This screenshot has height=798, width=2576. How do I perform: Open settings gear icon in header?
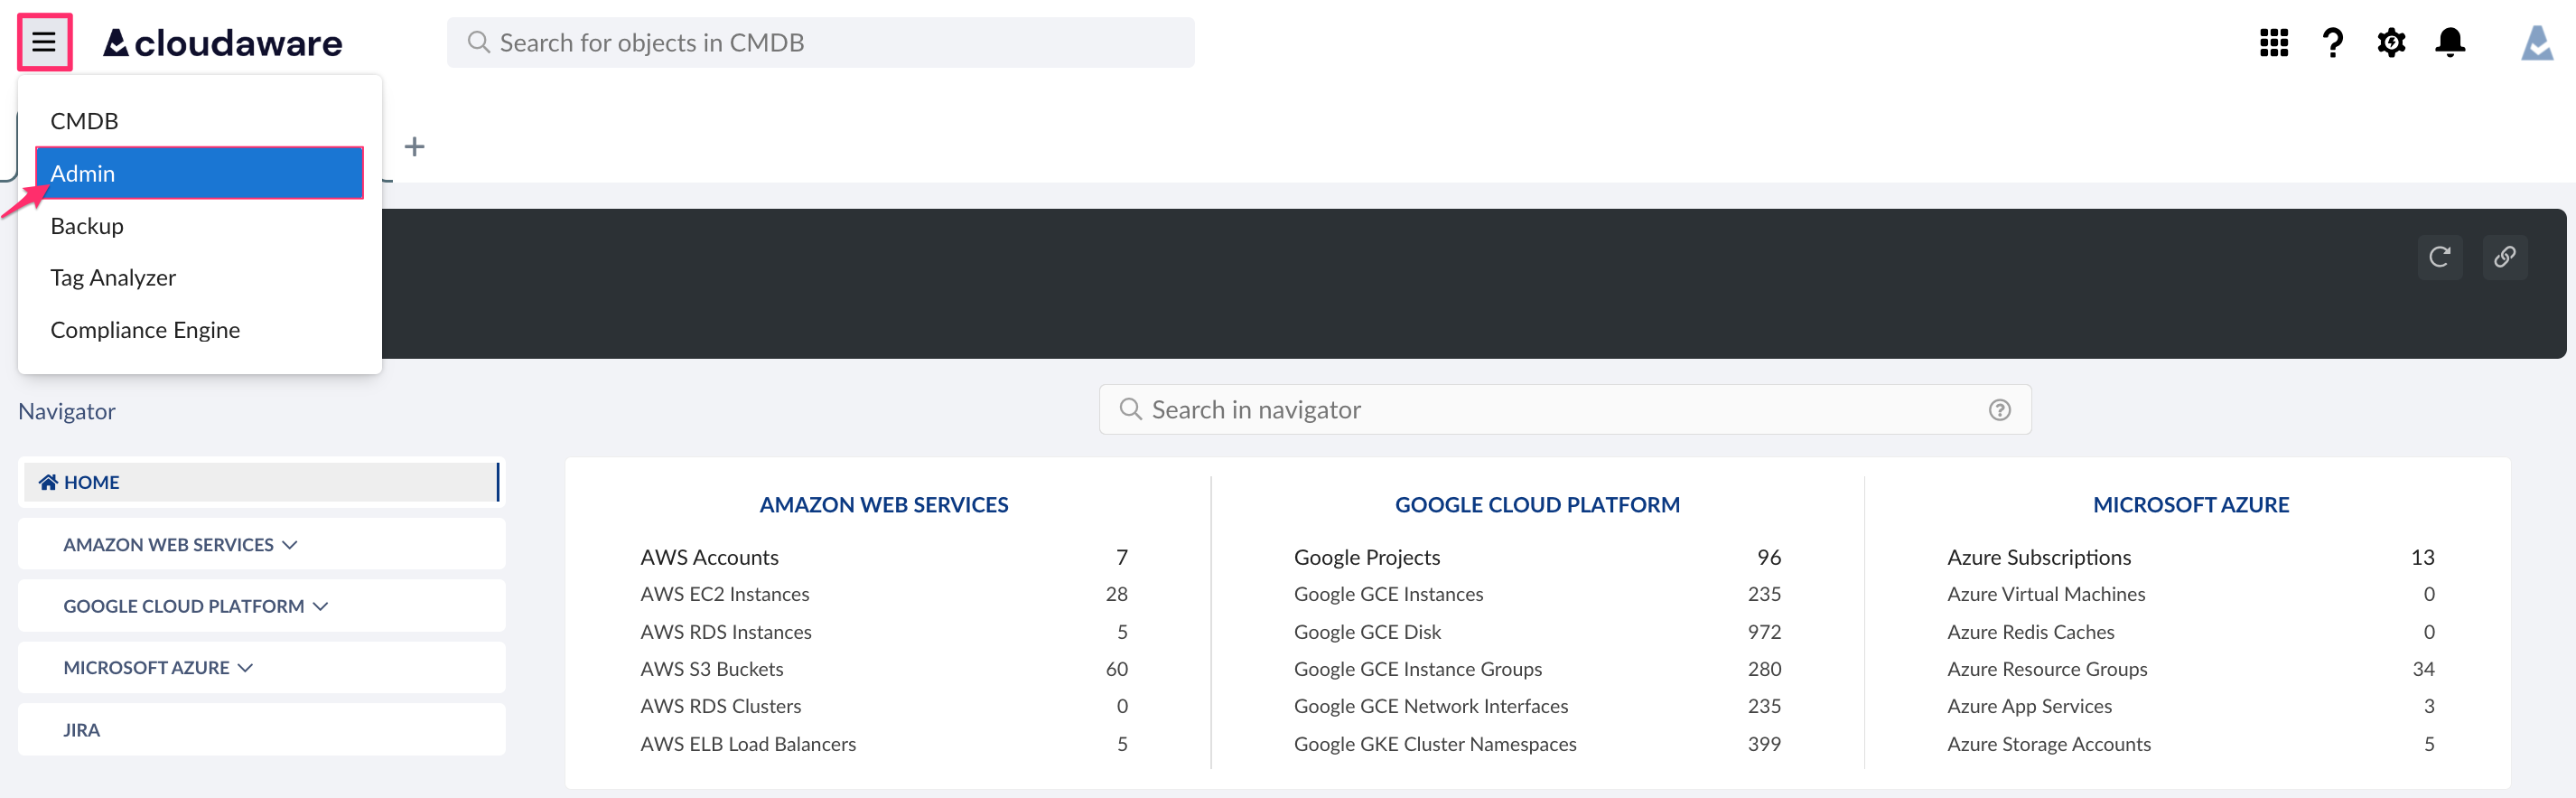[x=2391, y=42]
